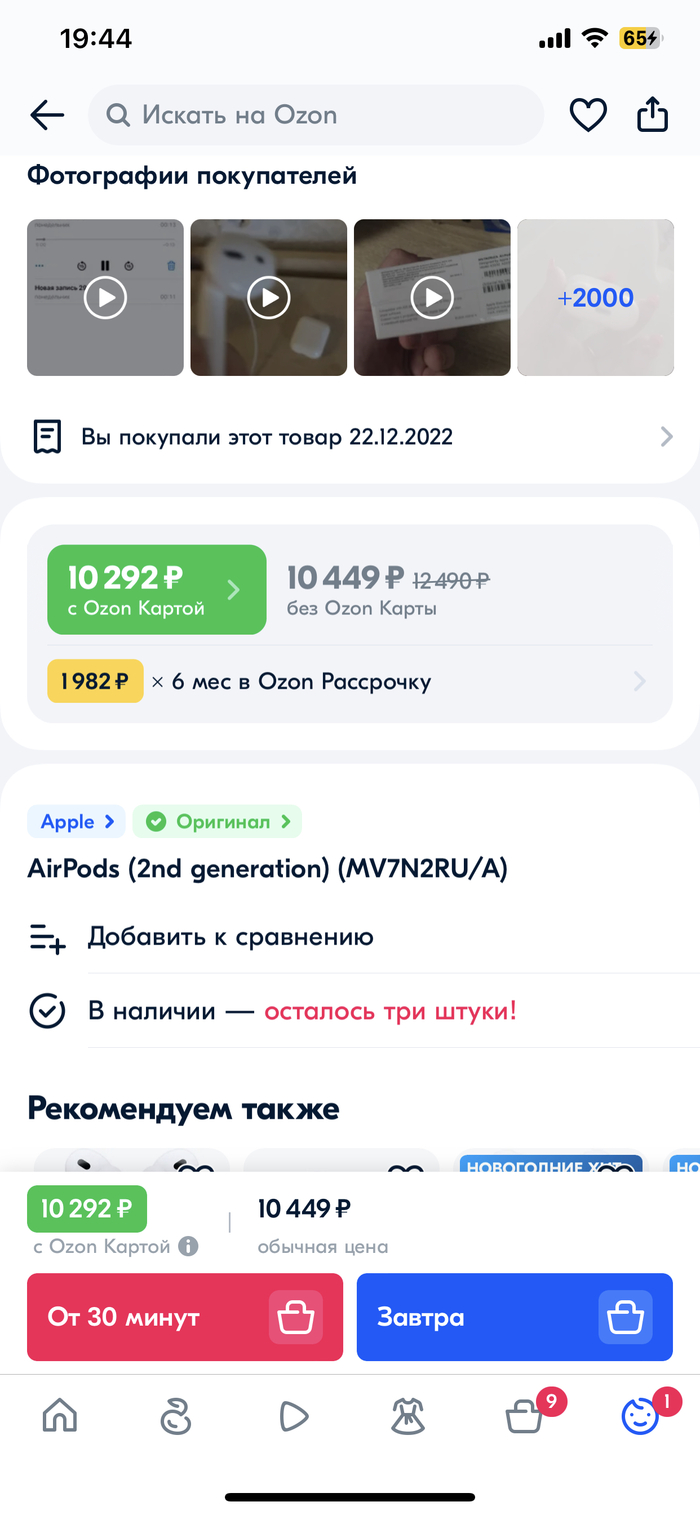The height and width of the screenshot is (1515, 700).
Task: Open the Apple brand tag
Action: (x=76, y=822)
